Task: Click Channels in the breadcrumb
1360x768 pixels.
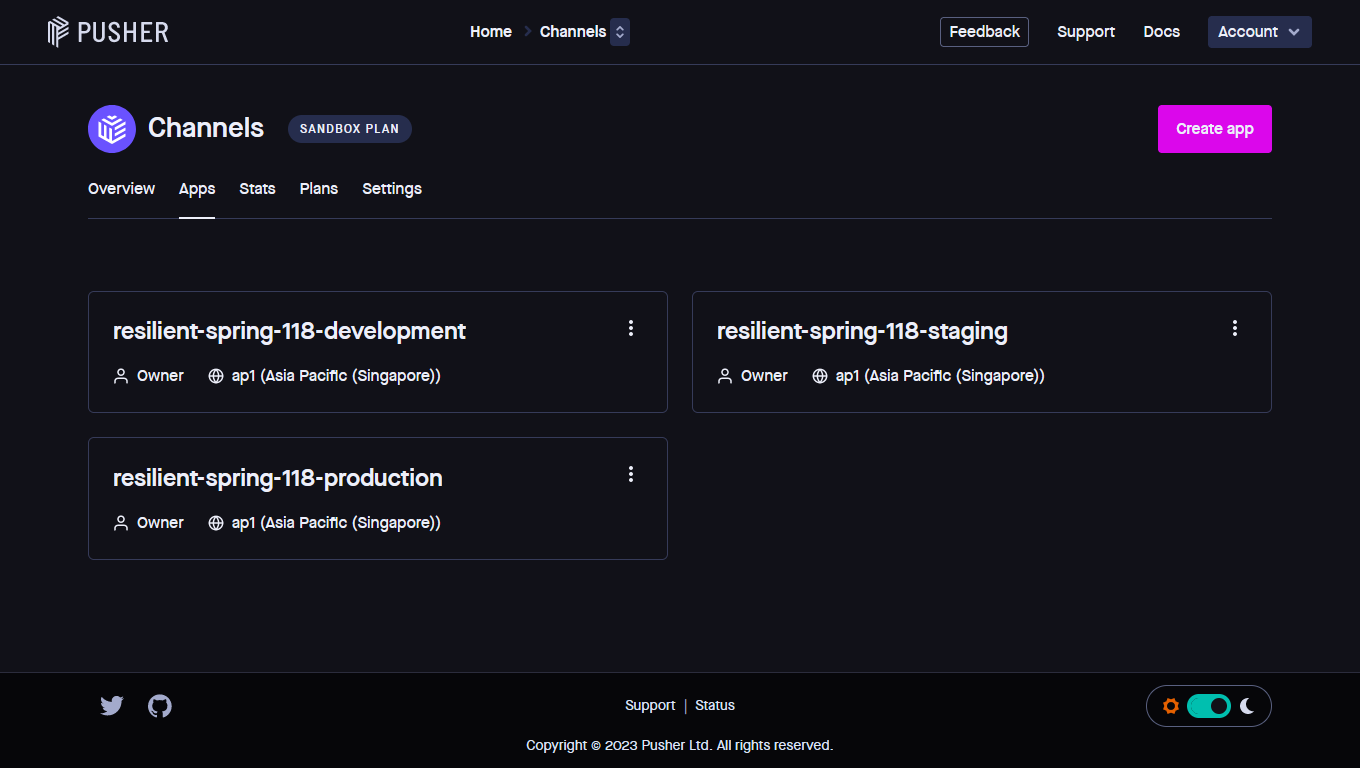Action: [573, 32]
